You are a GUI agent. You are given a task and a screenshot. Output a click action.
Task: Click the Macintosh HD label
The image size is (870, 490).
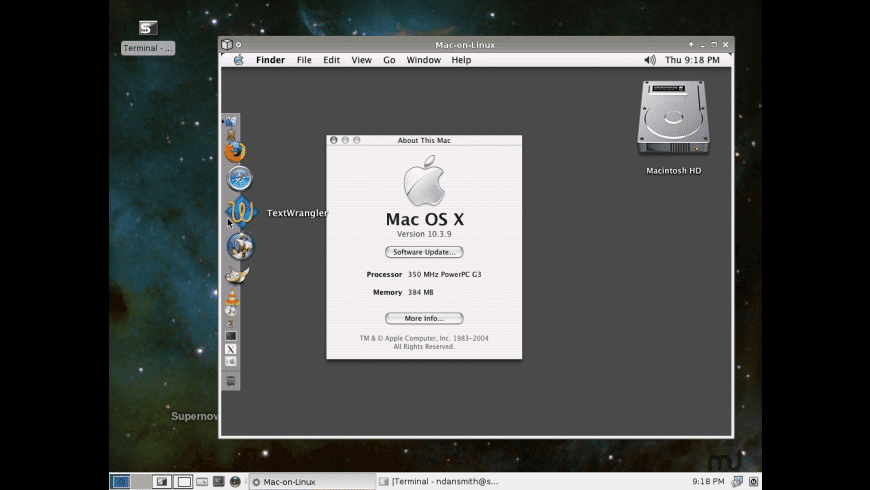pos(674,171)
